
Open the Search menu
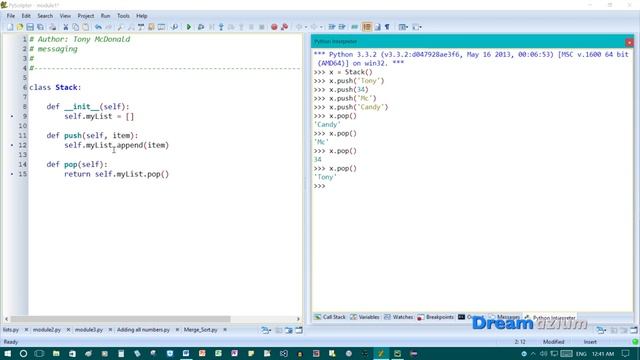pyautogui.click(x=45, y=16)
